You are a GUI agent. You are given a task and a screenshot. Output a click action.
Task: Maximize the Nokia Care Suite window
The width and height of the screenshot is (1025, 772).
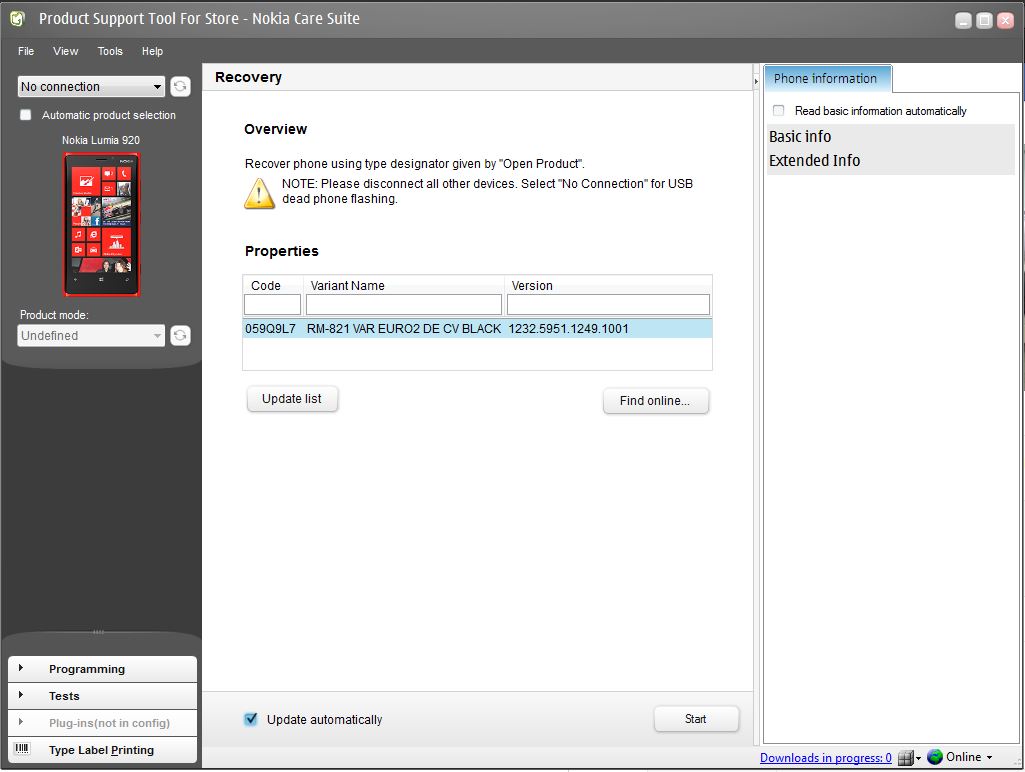[984, 21]
